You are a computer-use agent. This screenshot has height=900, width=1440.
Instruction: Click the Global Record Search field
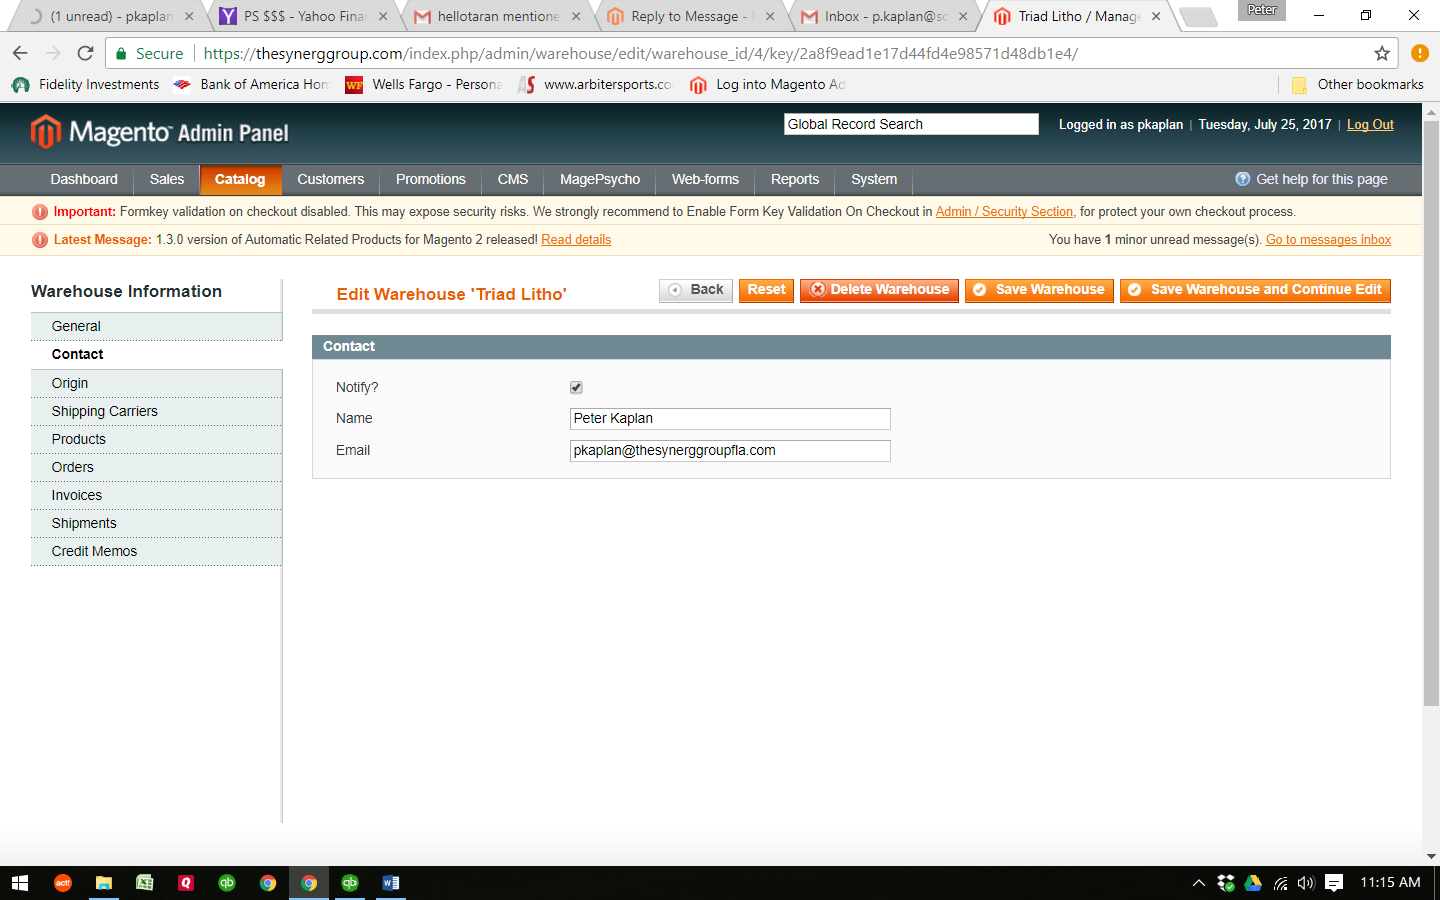[910, 123]
